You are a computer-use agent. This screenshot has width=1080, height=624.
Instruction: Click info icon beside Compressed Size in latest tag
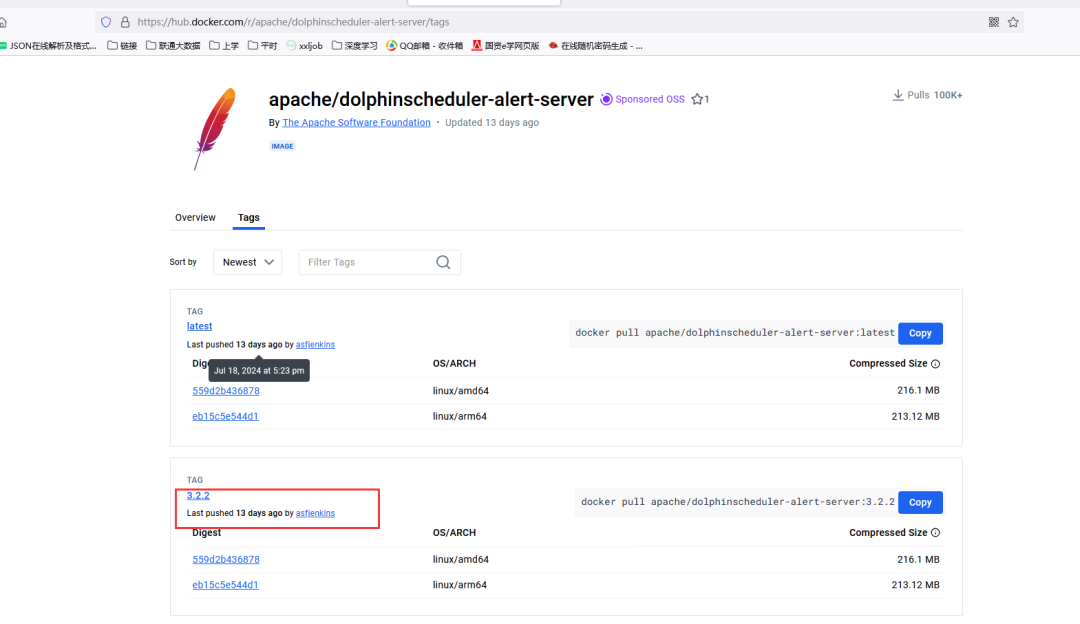935,364
